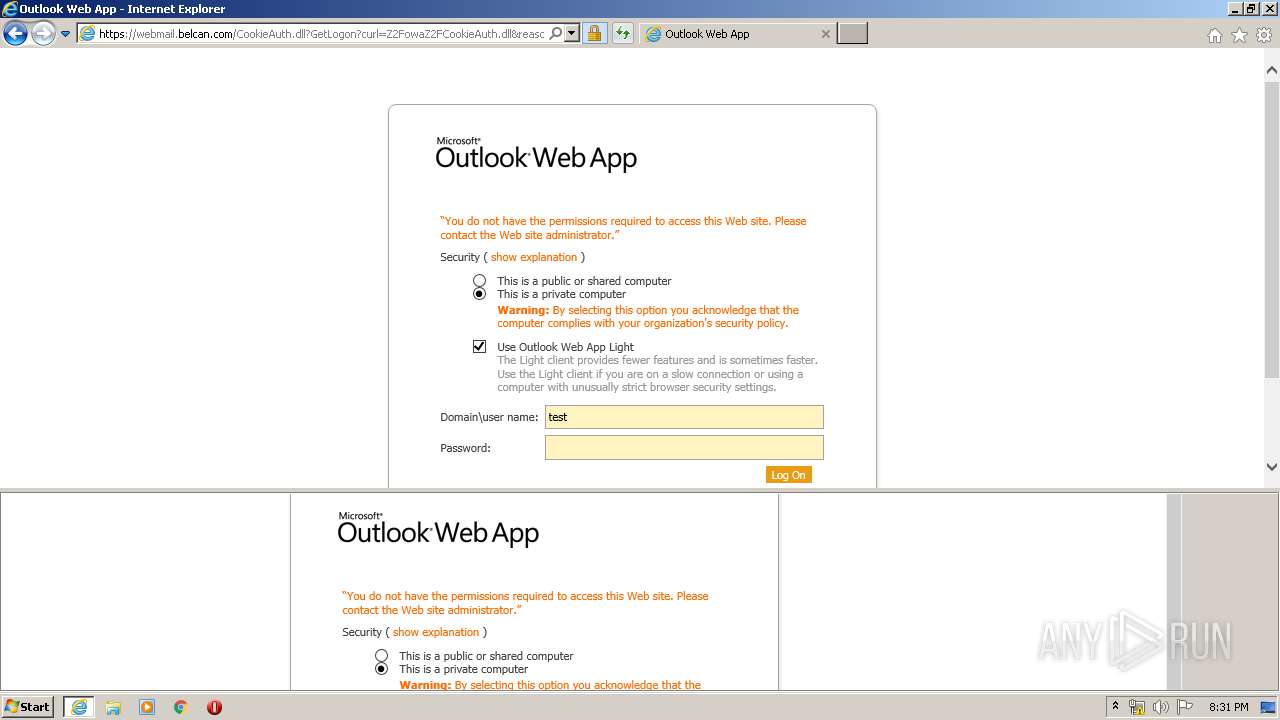
Task: Click the Outlook Web App logo in lower pane
Action: [438, 529]
